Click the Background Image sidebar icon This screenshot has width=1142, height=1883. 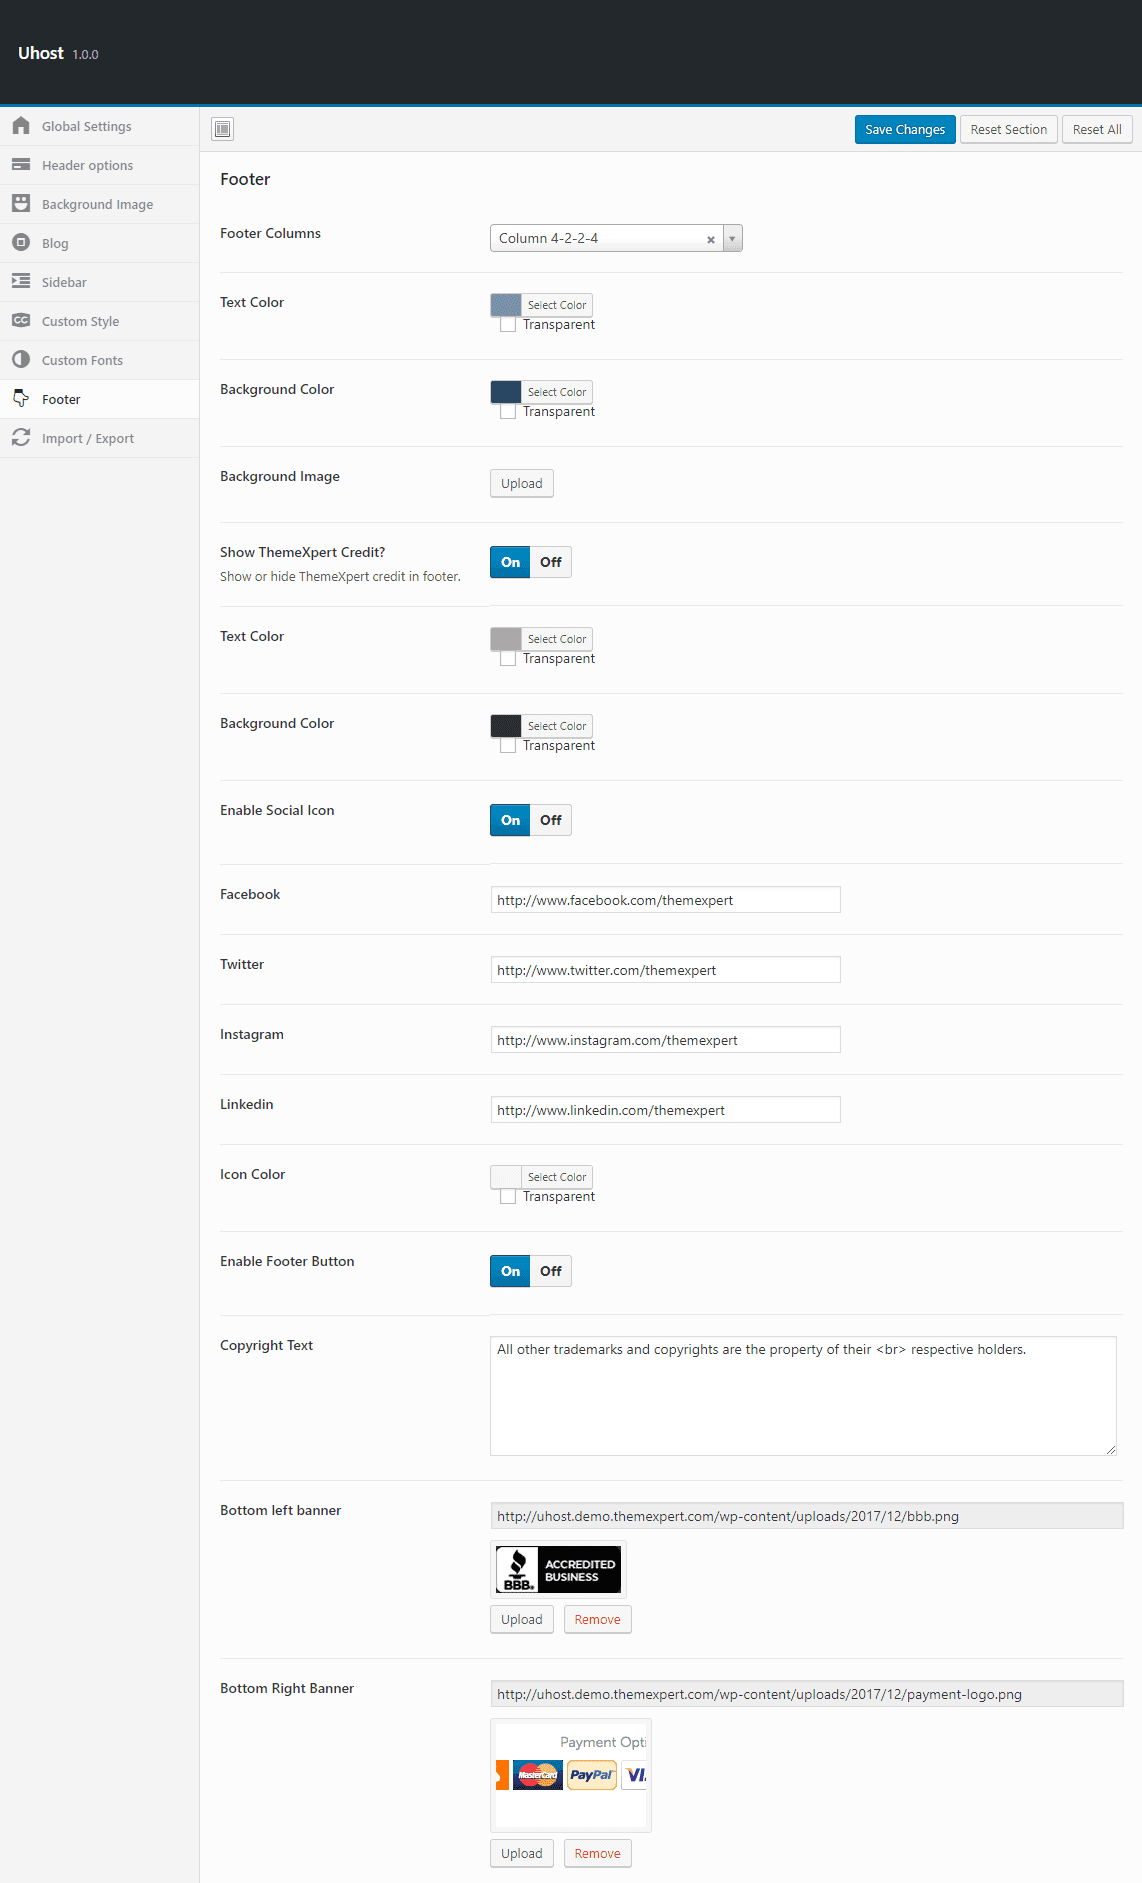(x=21, y=204)
